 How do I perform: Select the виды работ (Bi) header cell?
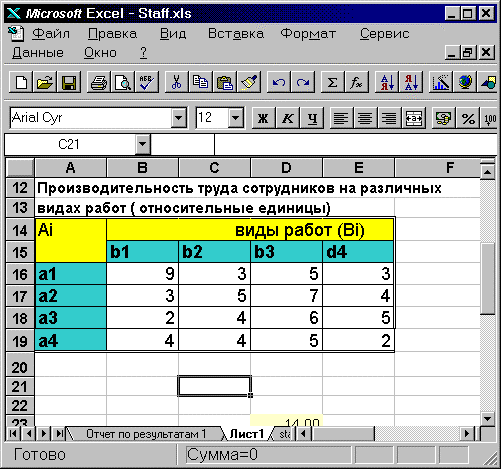click(250, 230)
